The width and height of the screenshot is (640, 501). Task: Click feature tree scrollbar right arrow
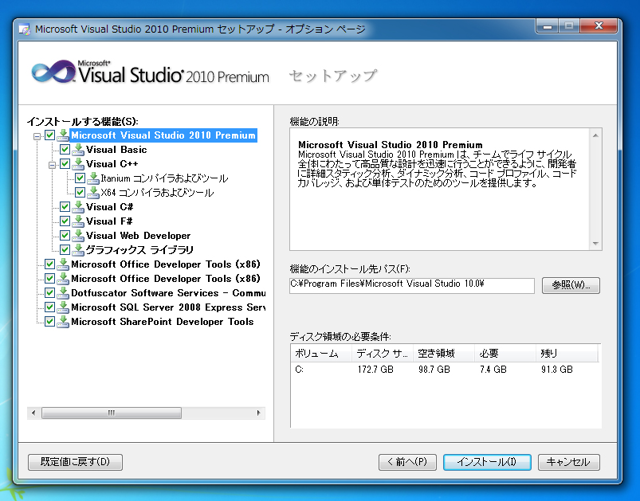coord(259,413)
